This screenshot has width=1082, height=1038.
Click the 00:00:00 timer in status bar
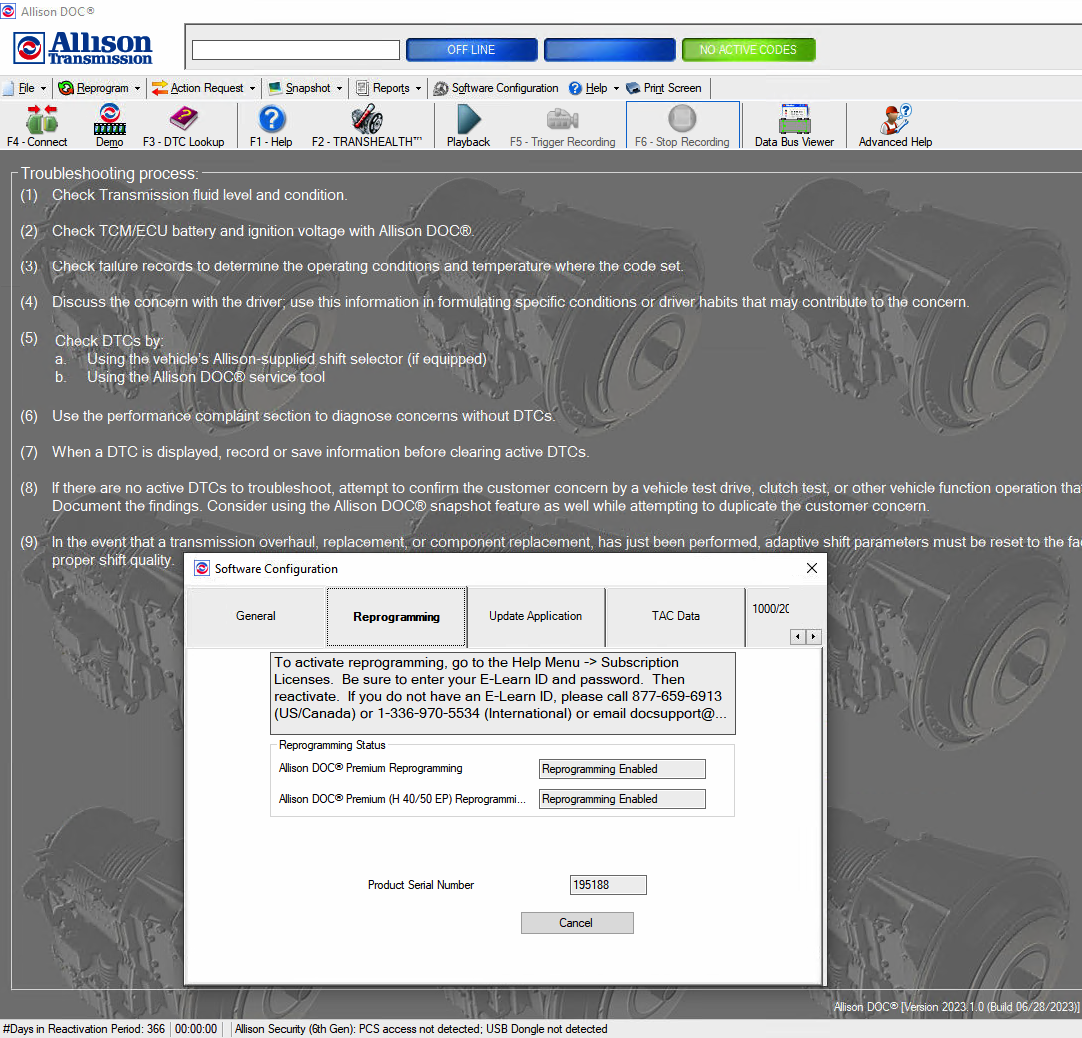196,1029
